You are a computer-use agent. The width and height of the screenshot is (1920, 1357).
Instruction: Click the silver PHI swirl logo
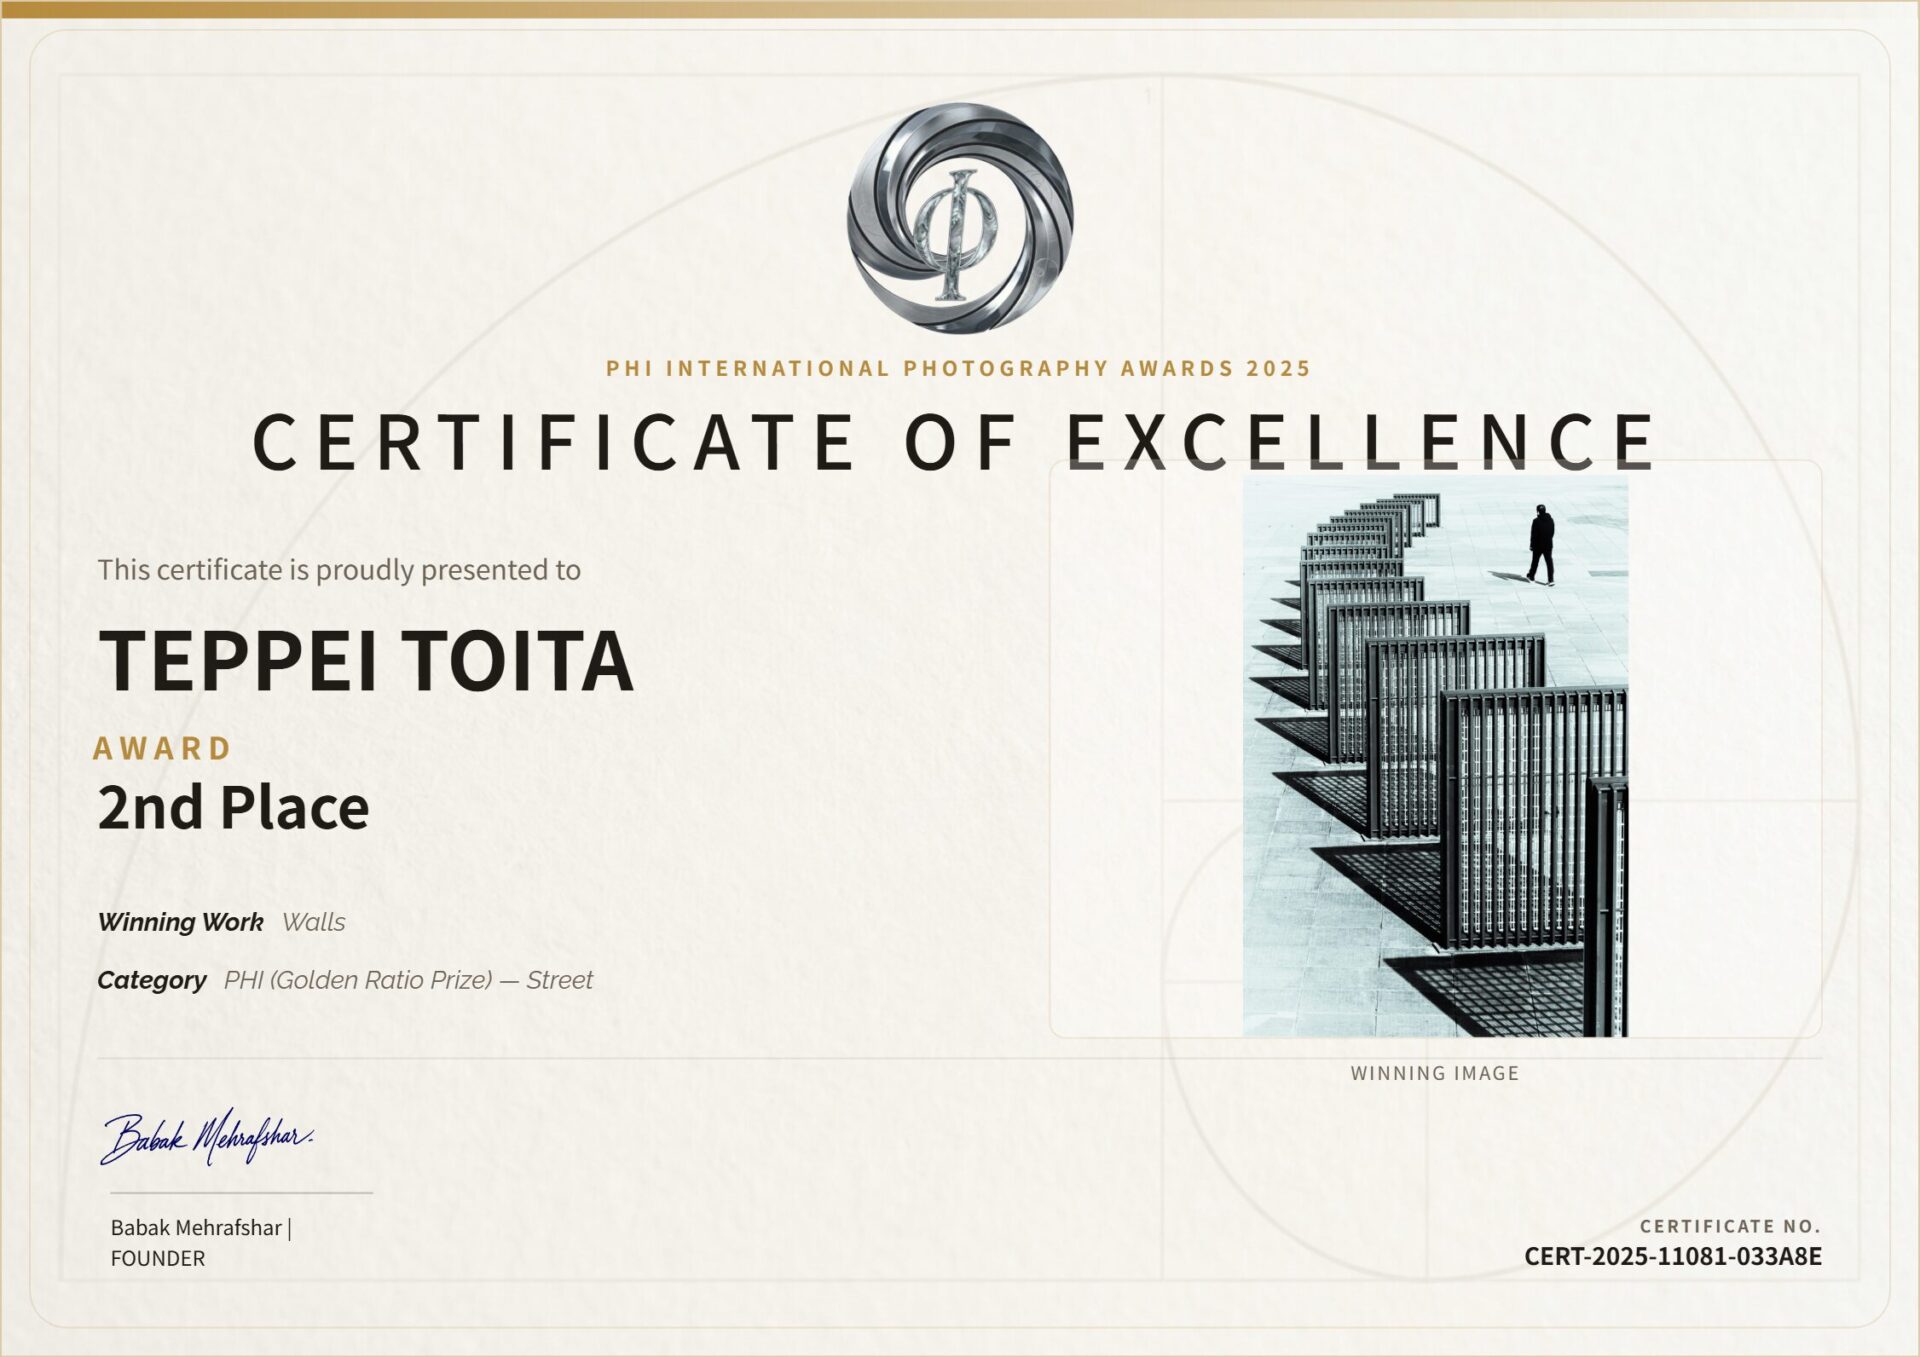pos(960,218)
